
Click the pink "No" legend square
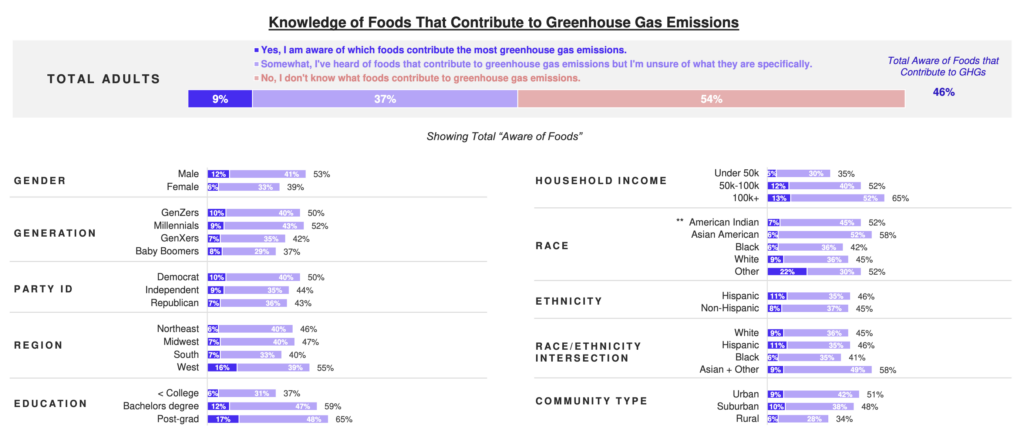coord(256,77)
